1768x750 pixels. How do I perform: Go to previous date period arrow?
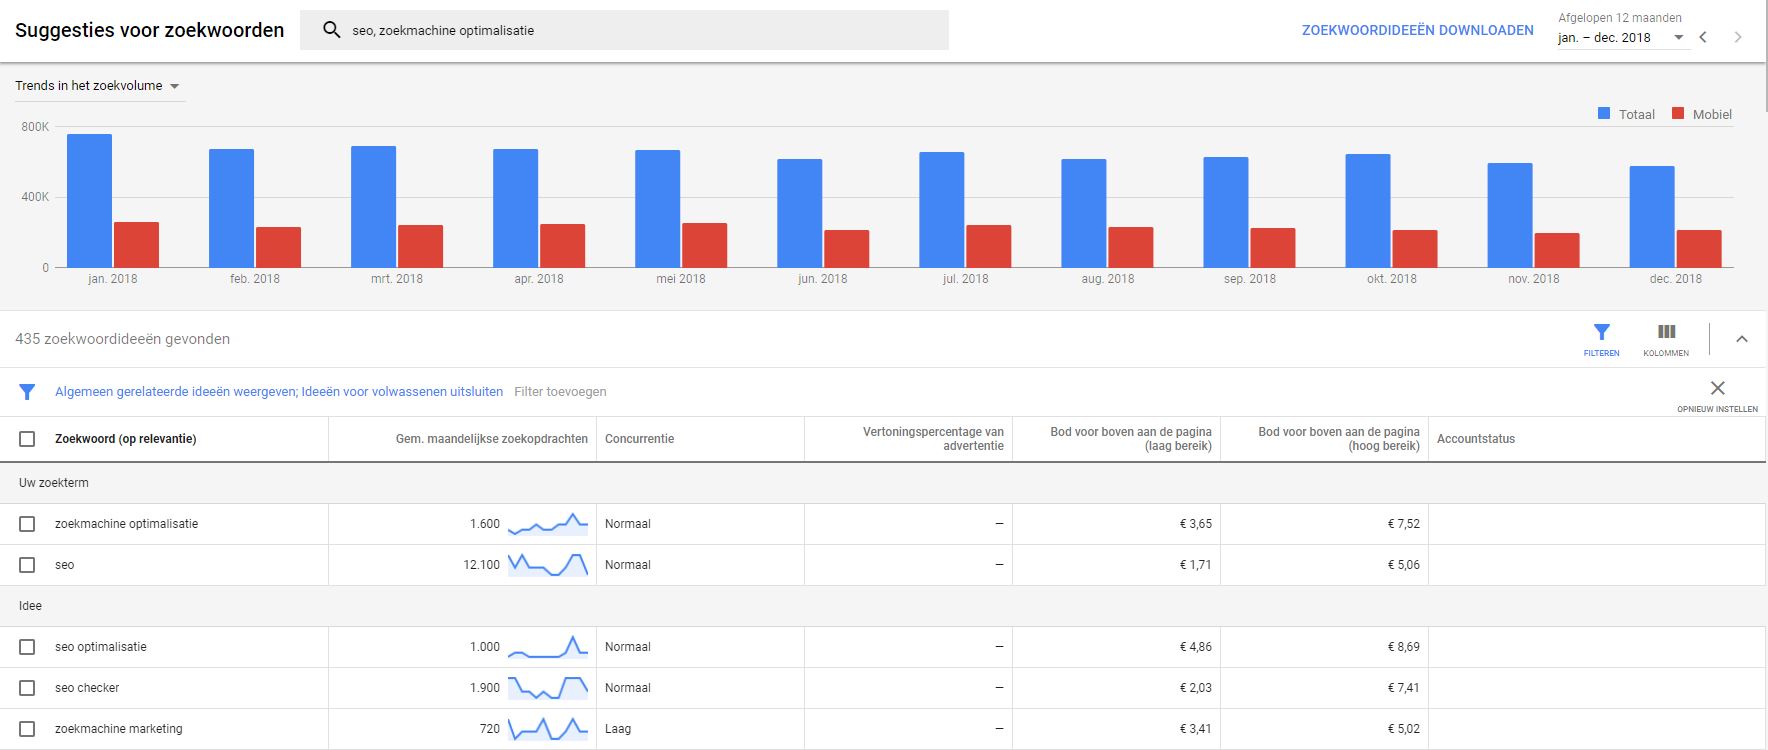(x=1703, y=37)
